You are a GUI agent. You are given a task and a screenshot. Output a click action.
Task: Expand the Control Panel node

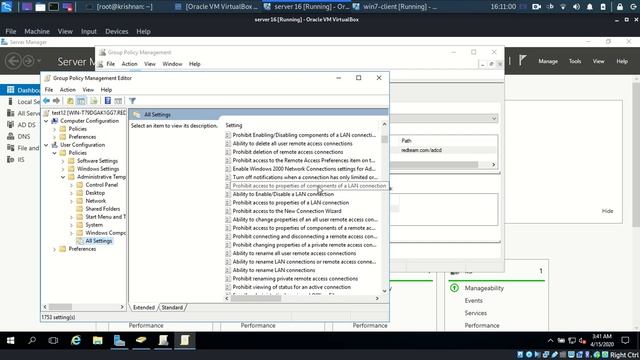pos(71,185)
